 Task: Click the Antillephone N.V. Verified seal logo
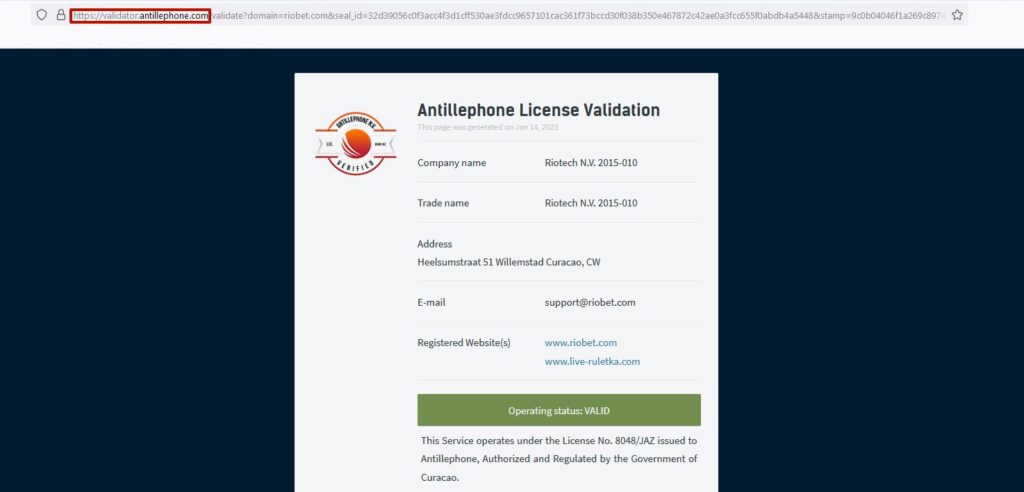(355, 143)
